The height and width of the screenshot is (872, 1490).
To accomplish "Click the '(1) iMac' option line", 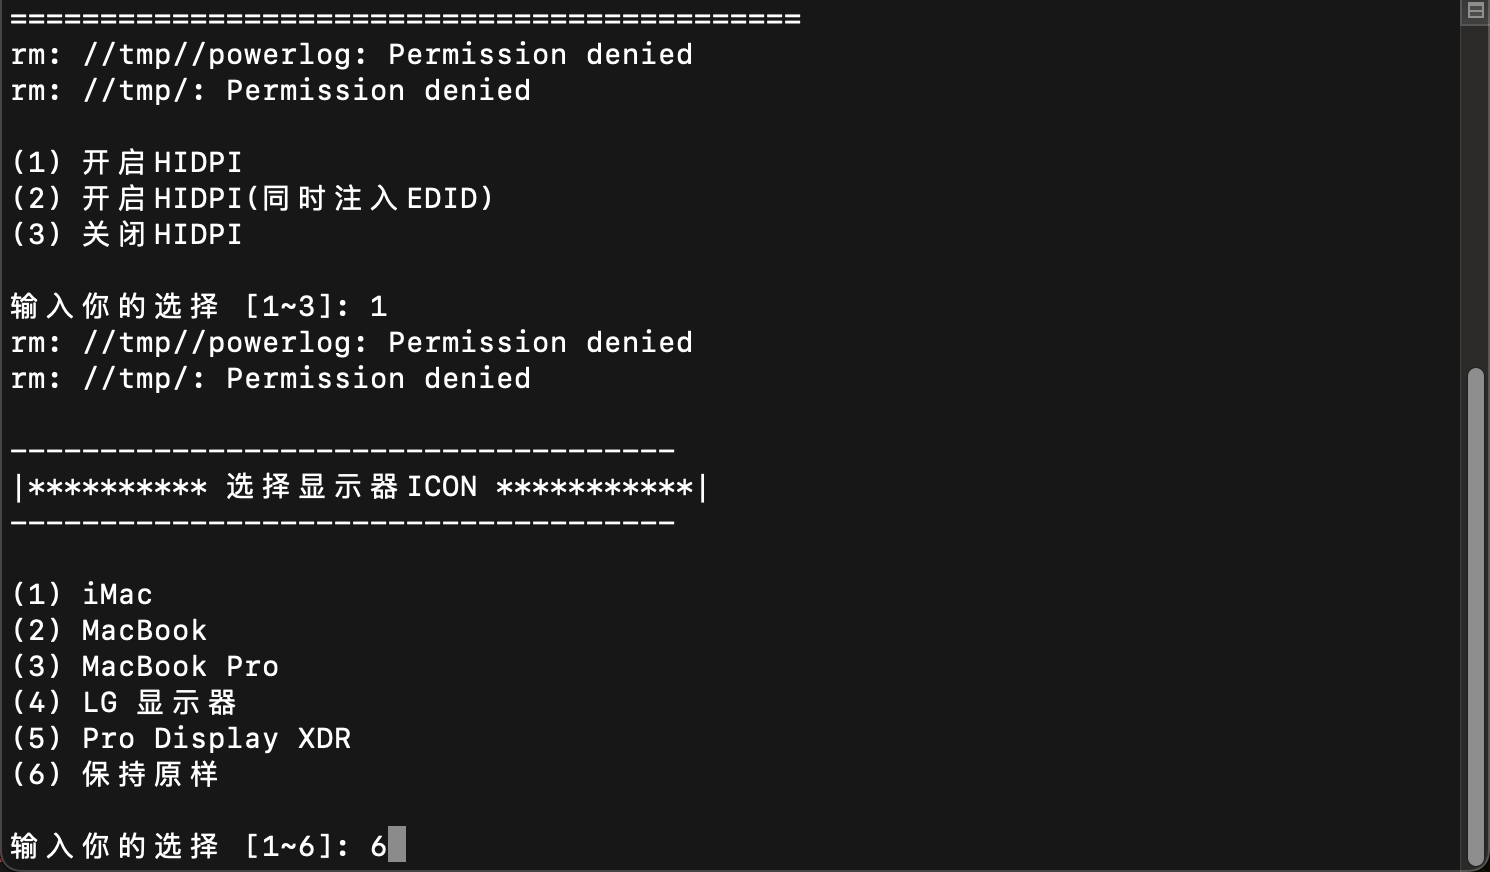I will tap(82, 594).
